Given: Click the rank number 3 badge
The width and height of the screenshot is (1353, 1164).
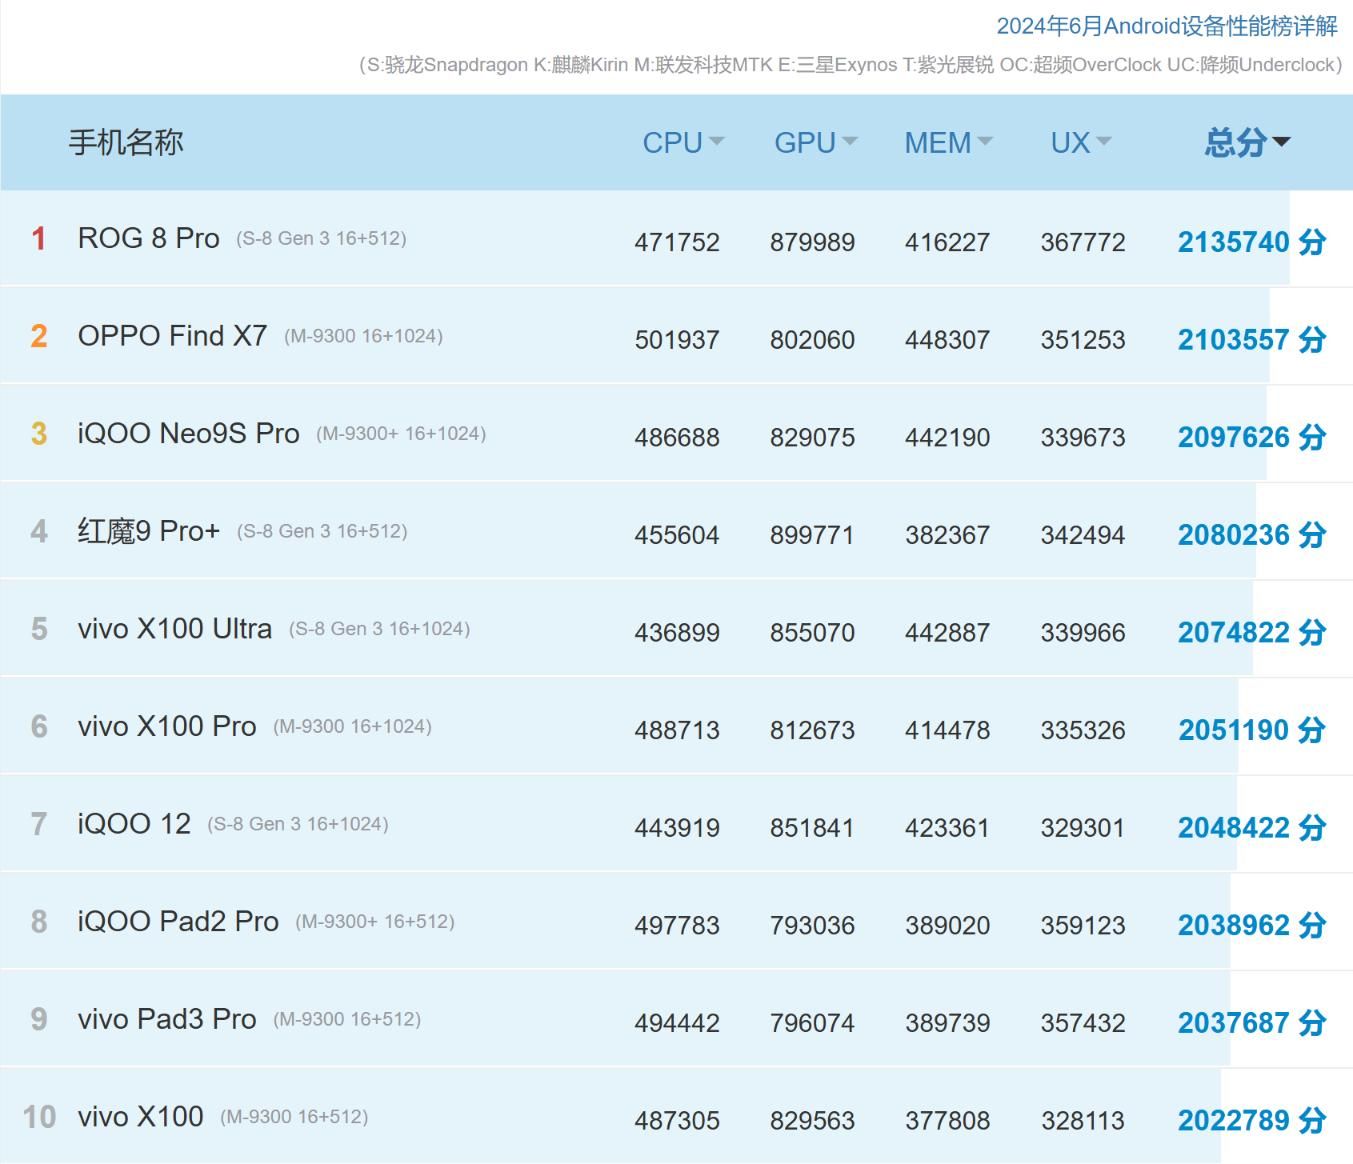Looking at the screenshot, I should point(38,434).
